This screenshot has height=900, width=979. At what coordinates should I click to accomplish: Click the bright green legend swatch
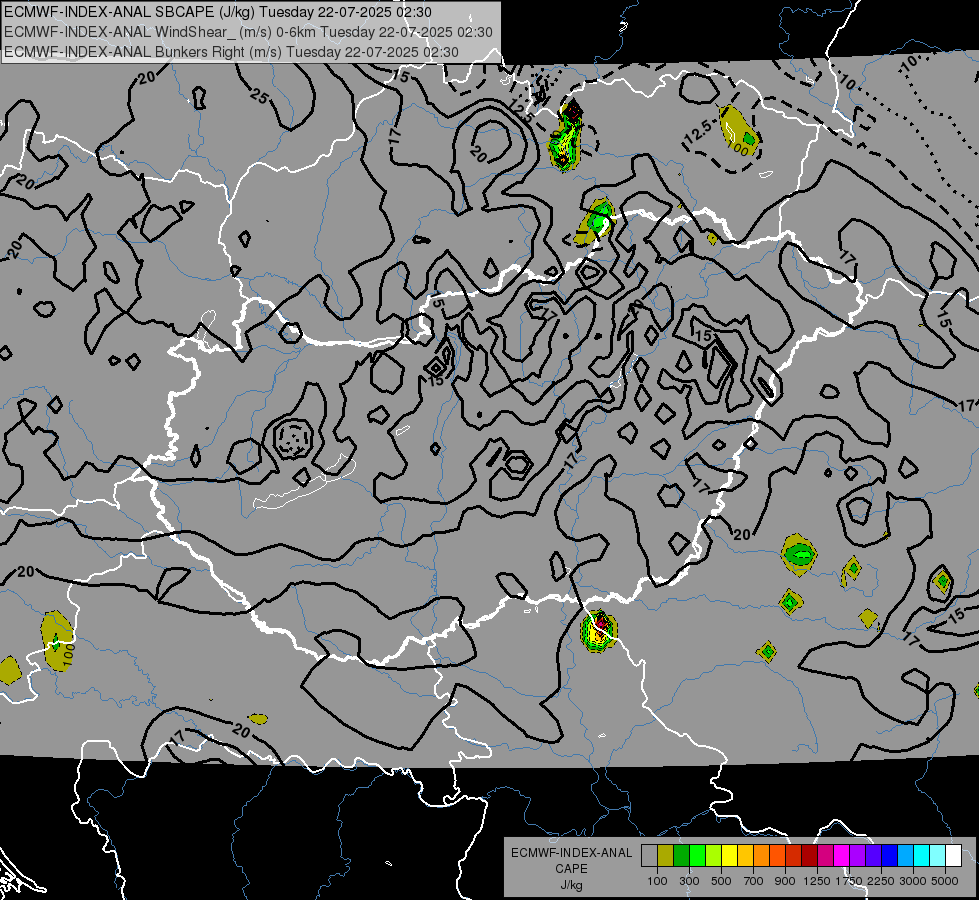point(697,856)
